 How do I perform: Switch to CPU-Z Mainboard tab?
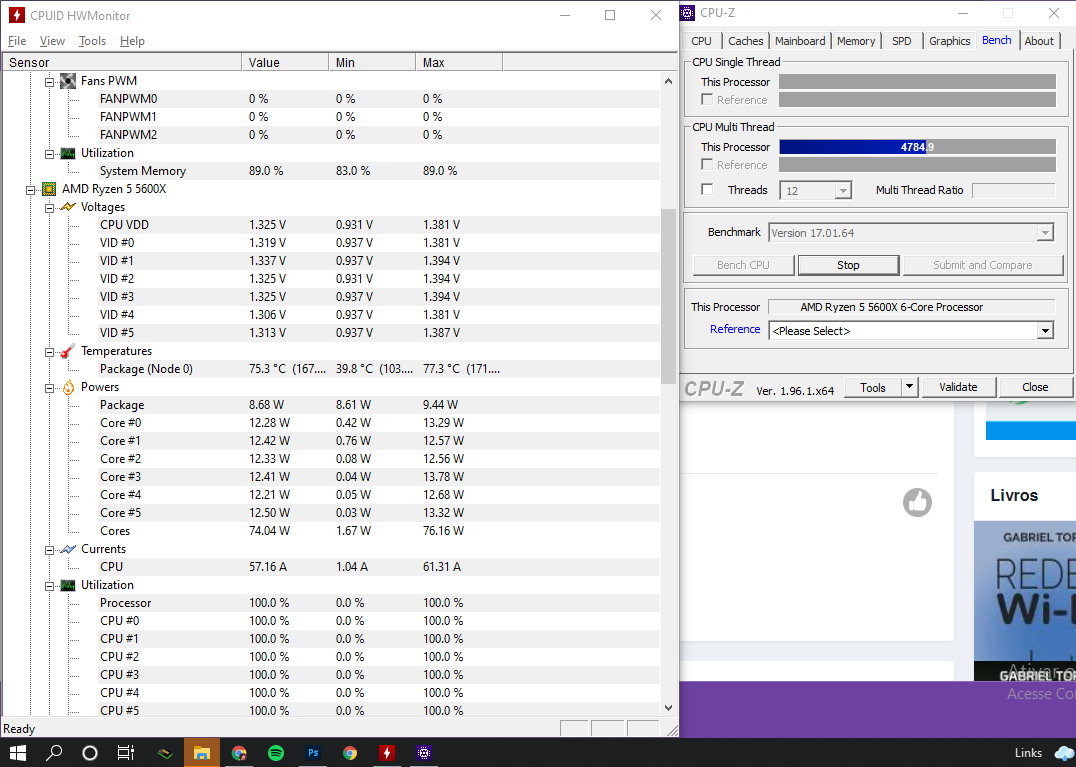coord(800,41)
